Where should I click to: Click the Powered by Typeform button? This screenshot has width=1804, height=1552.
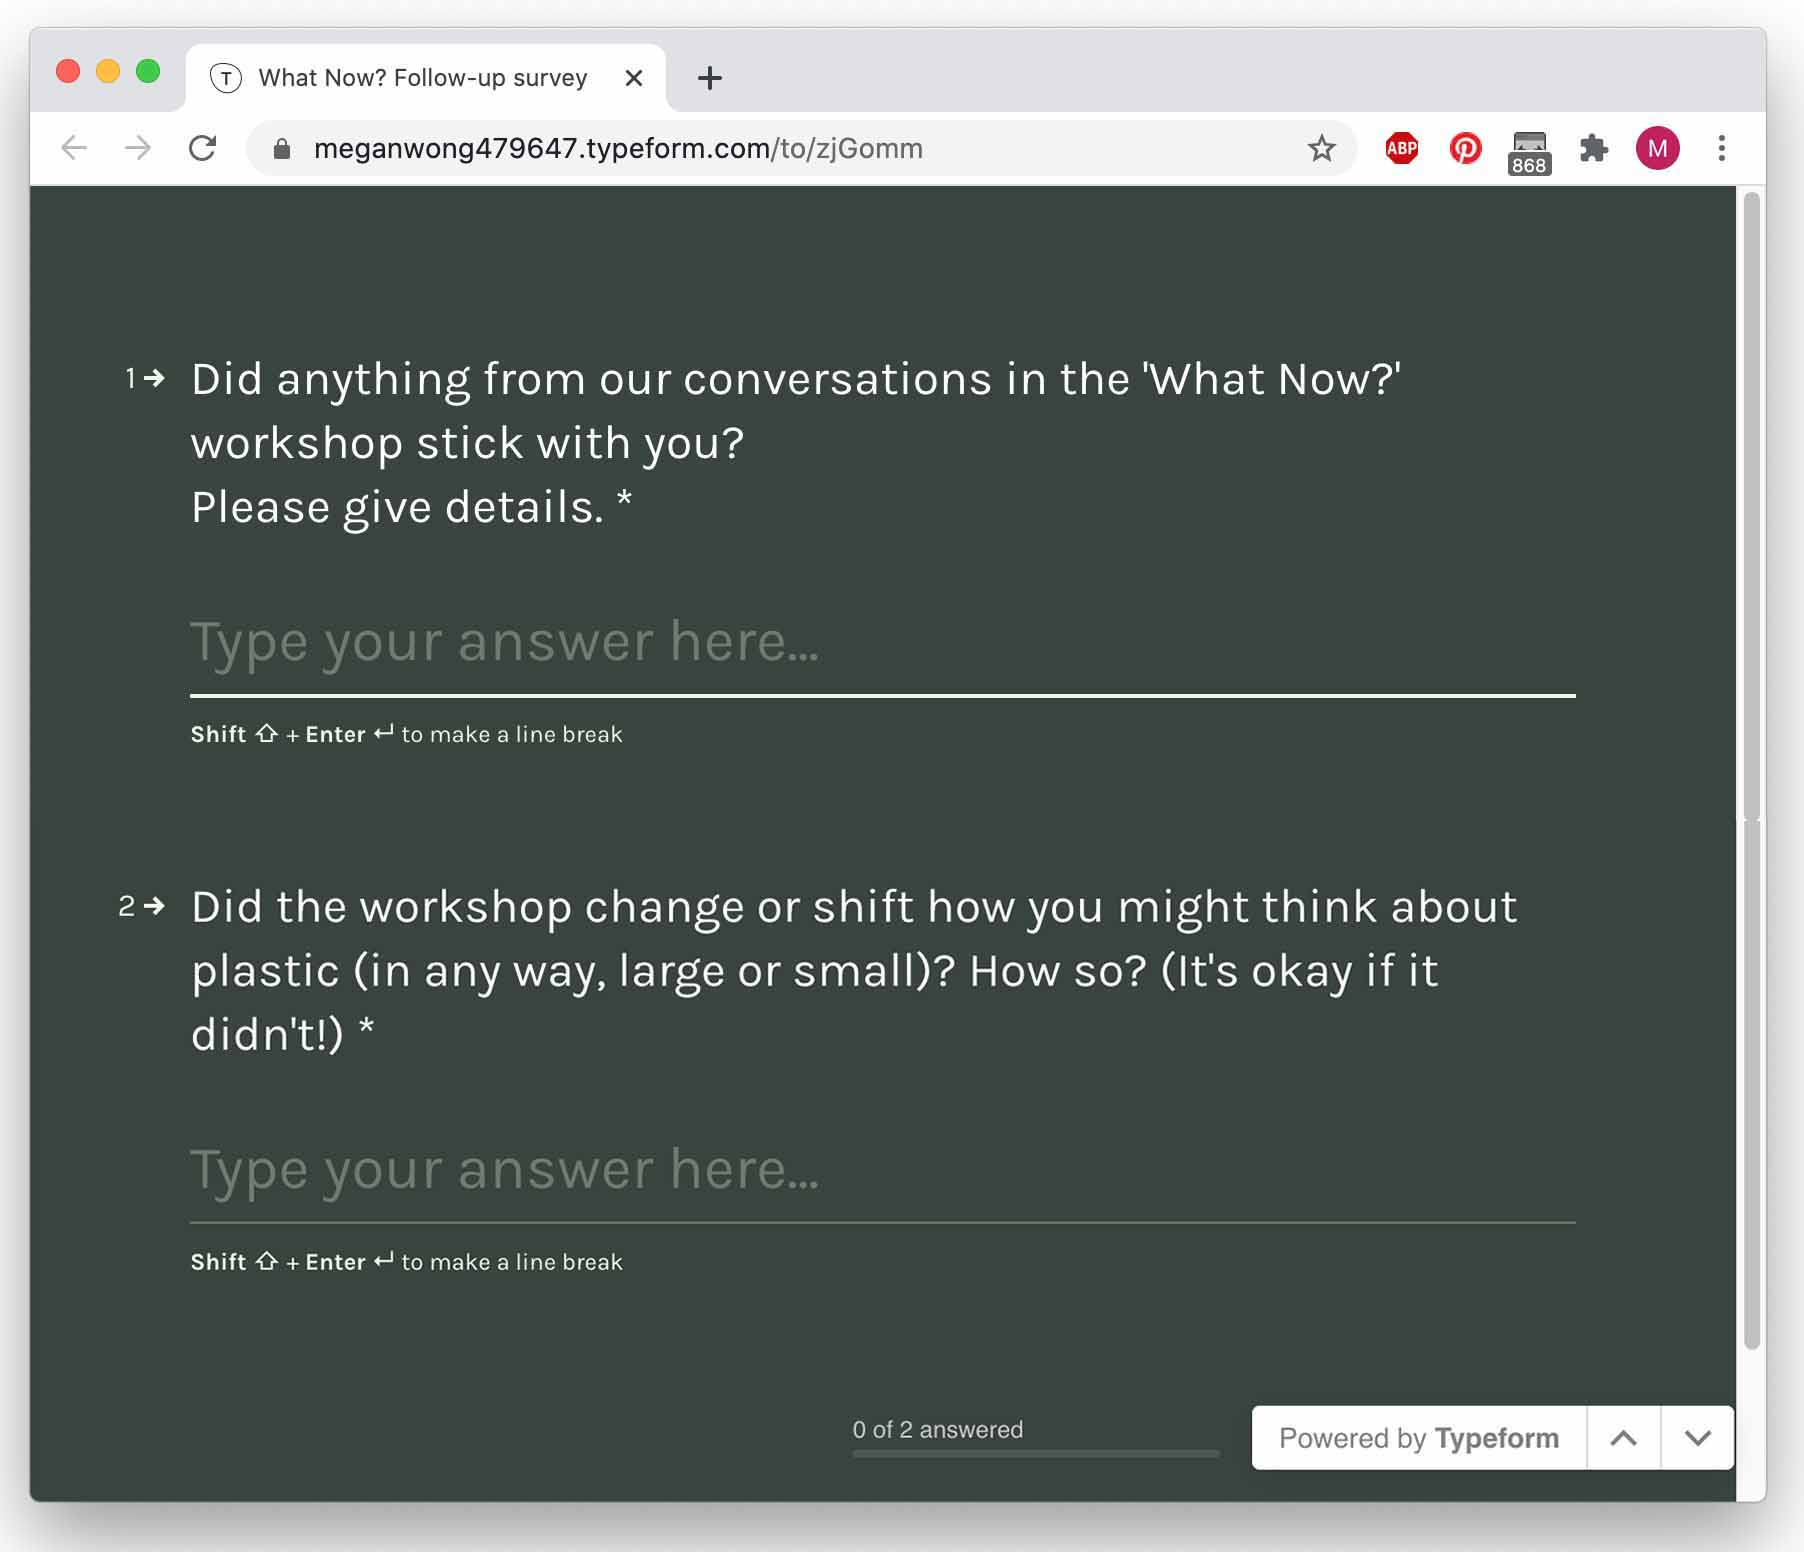[1418, 1438]
